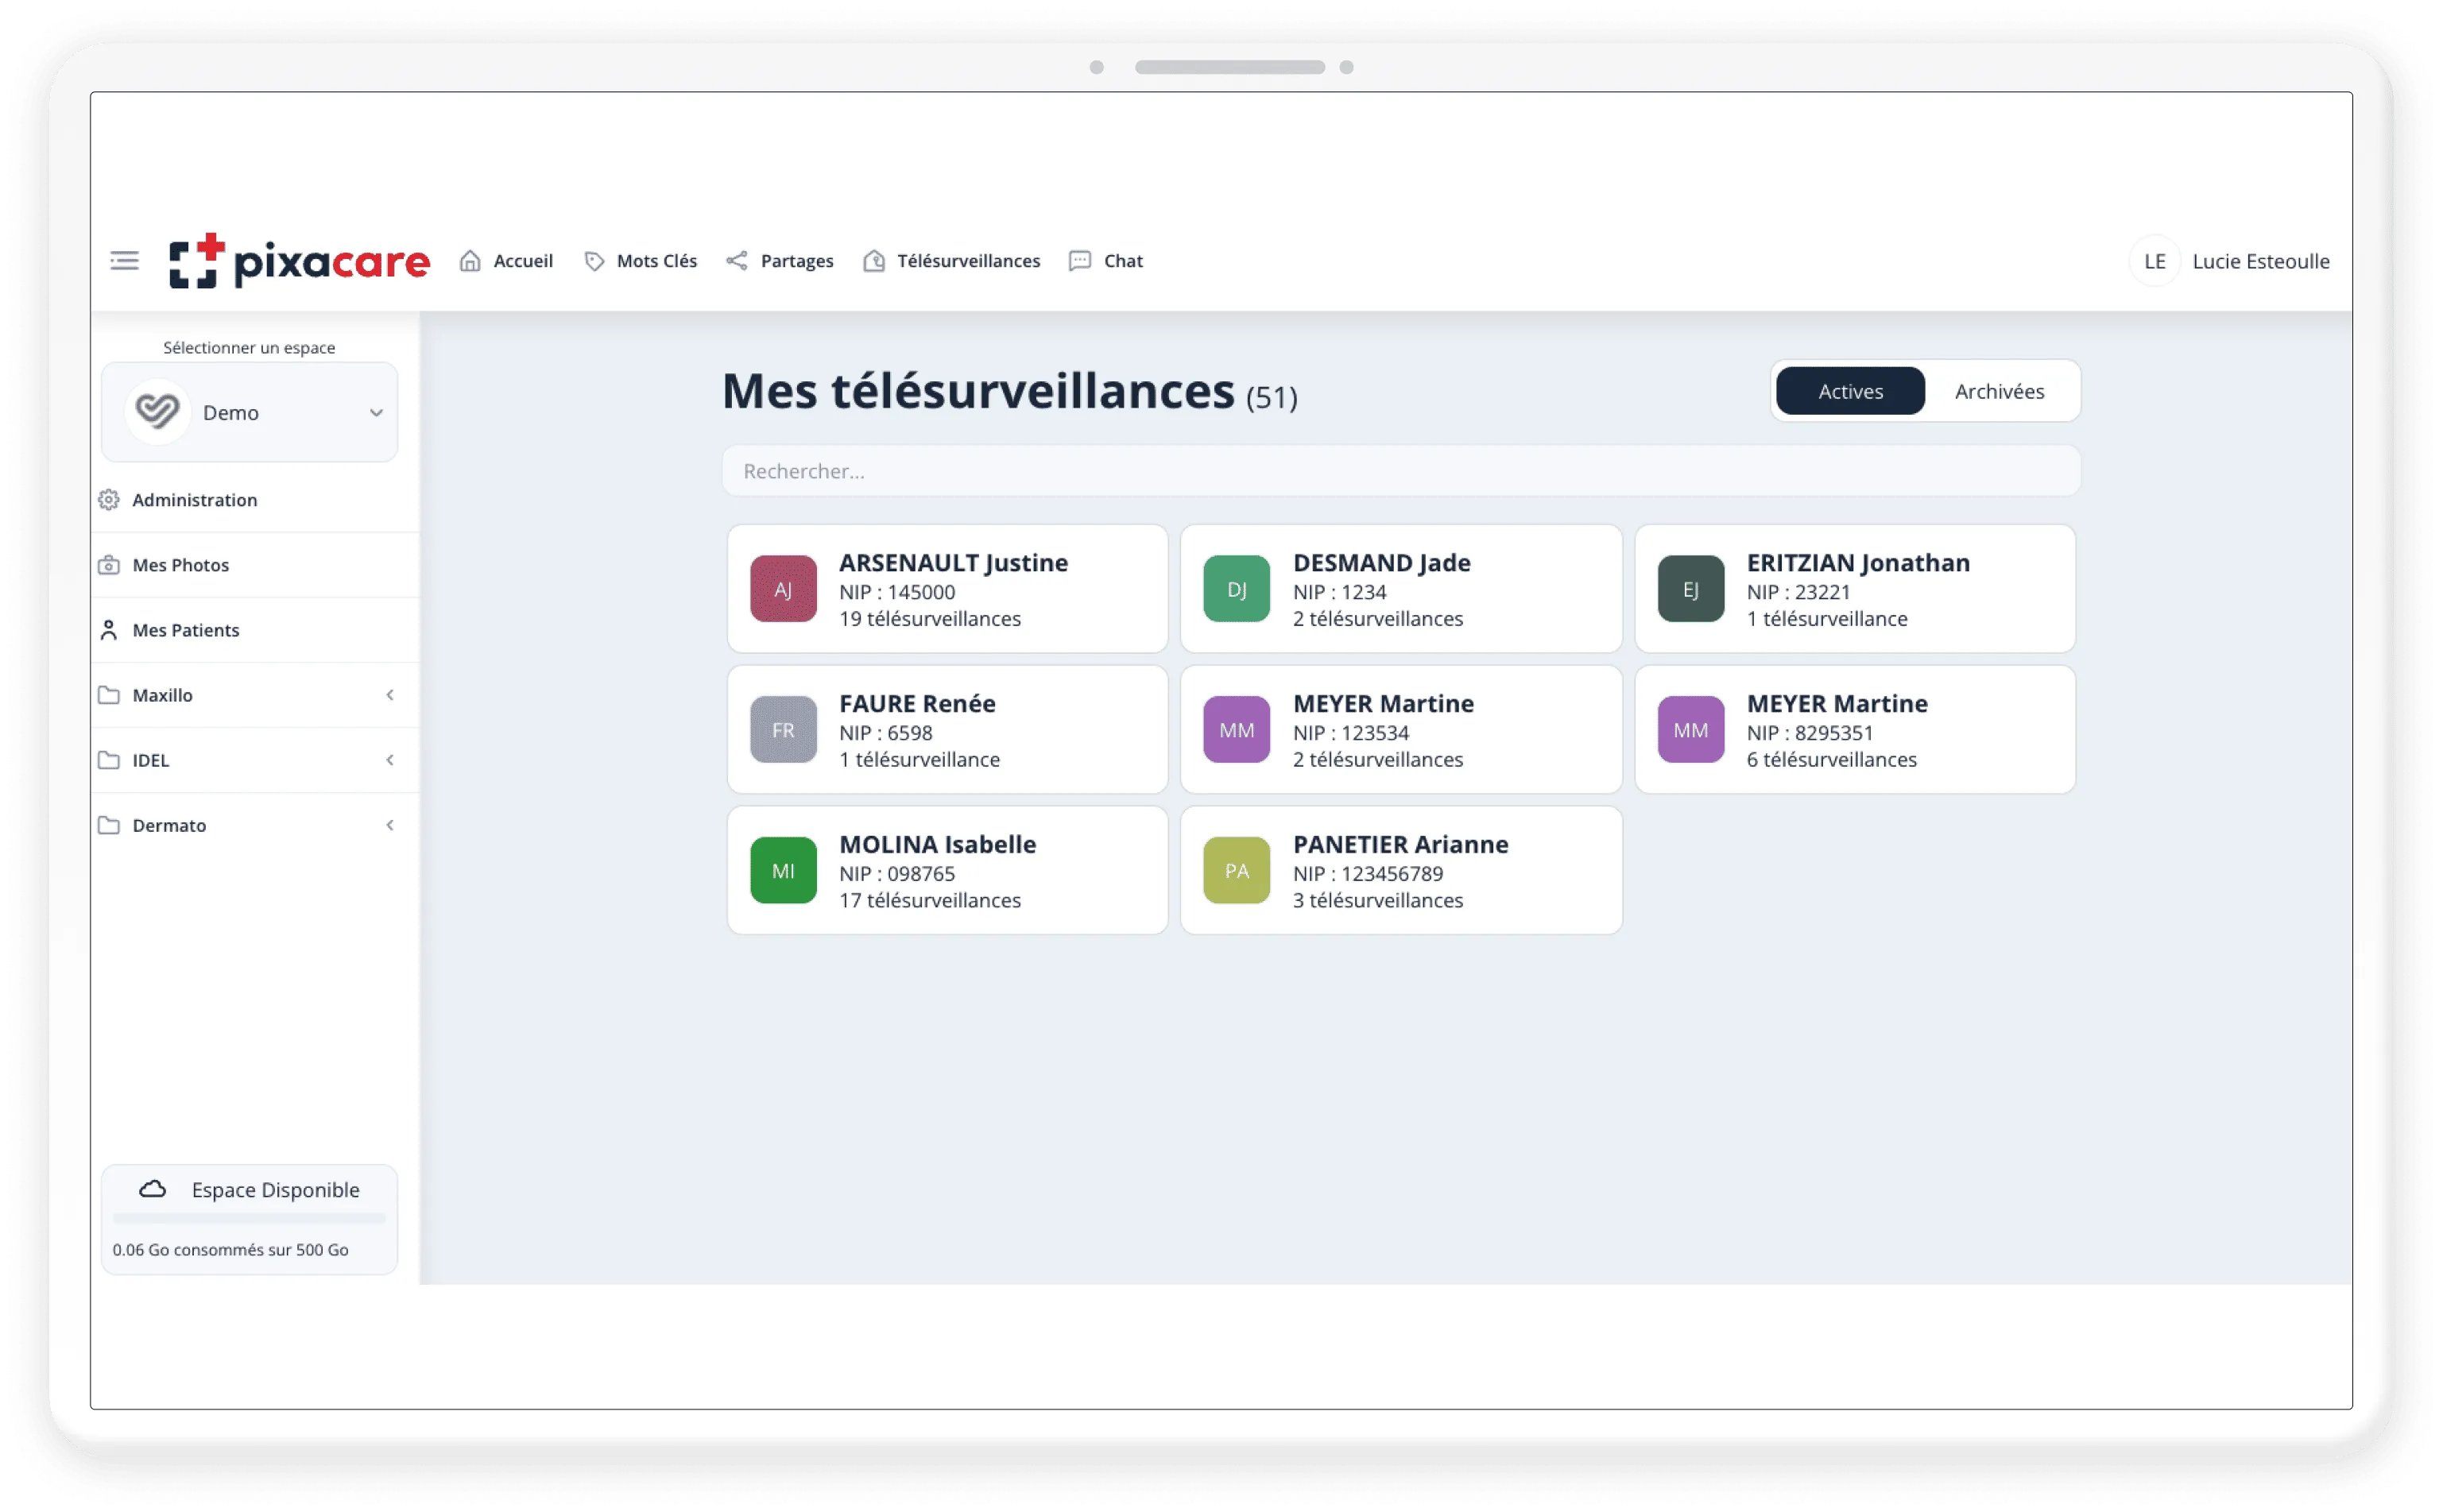
Task: Click the Télésurveillances house icon
Action: 874,261
